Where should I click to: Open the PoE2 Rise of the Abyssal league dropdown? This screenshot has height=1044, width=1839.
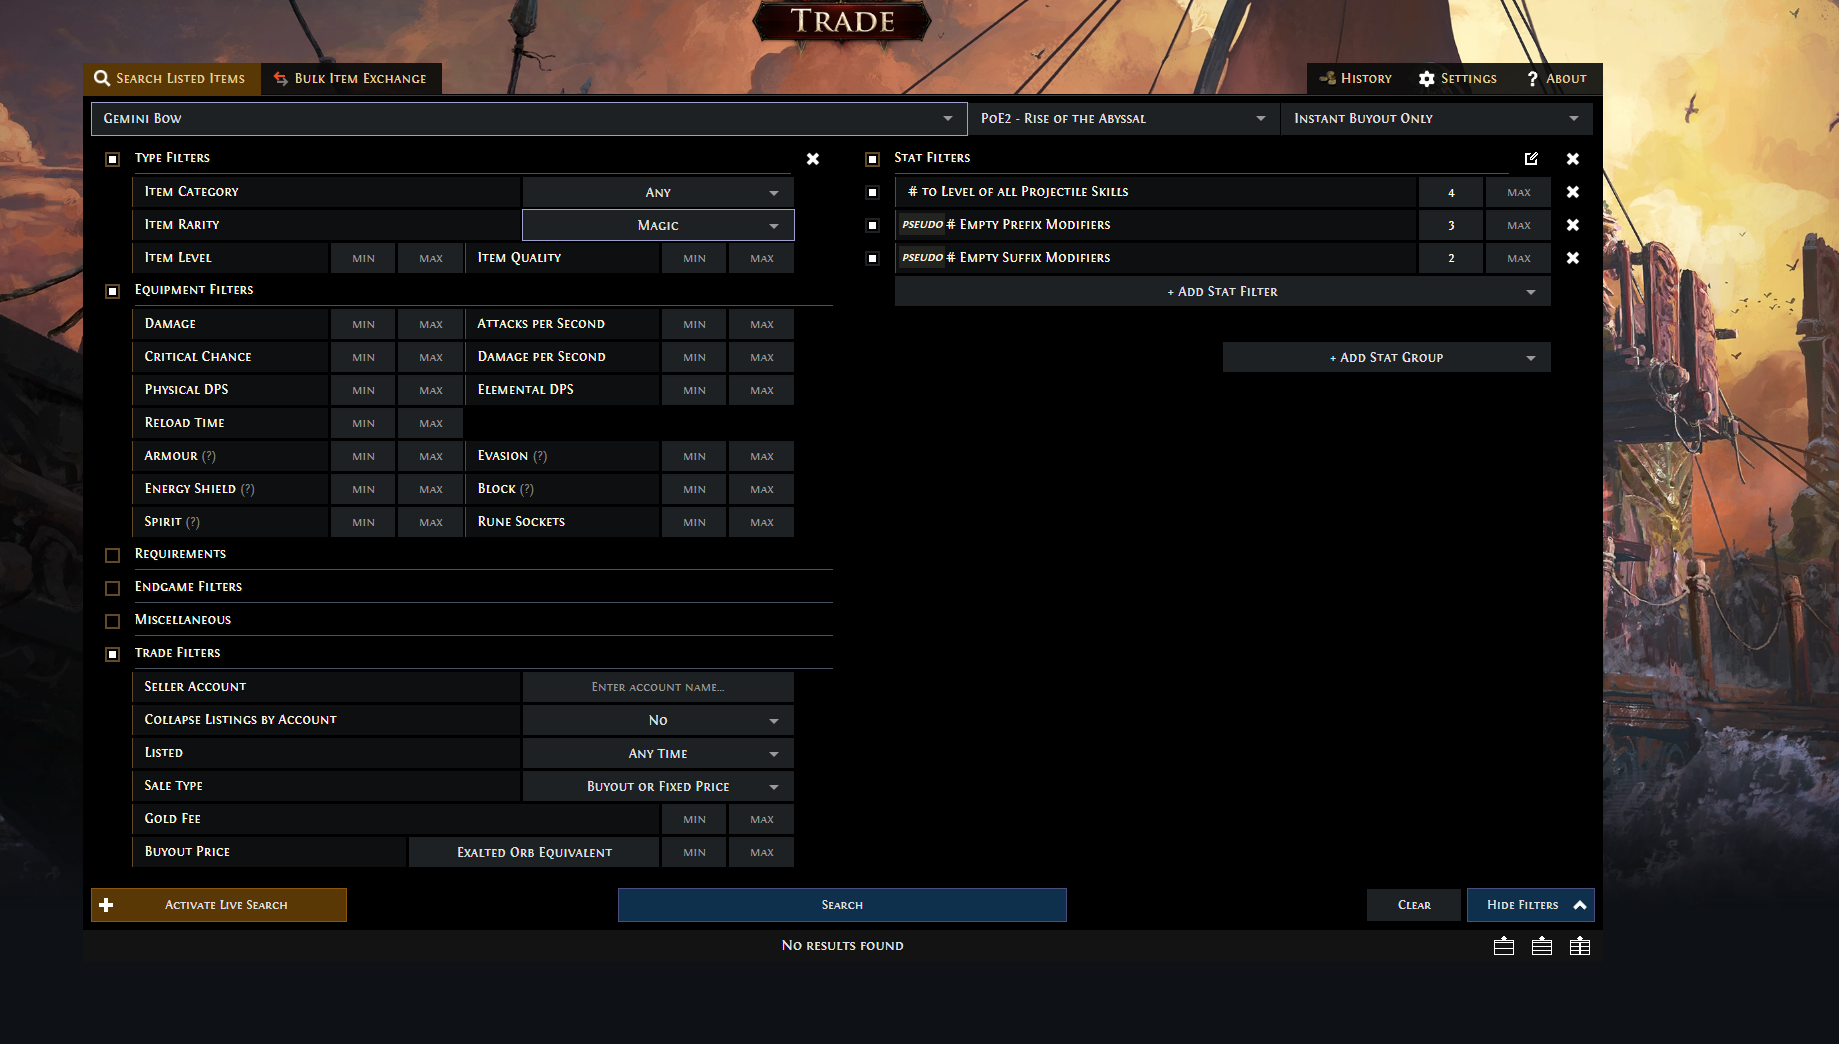pos(1124,118)
